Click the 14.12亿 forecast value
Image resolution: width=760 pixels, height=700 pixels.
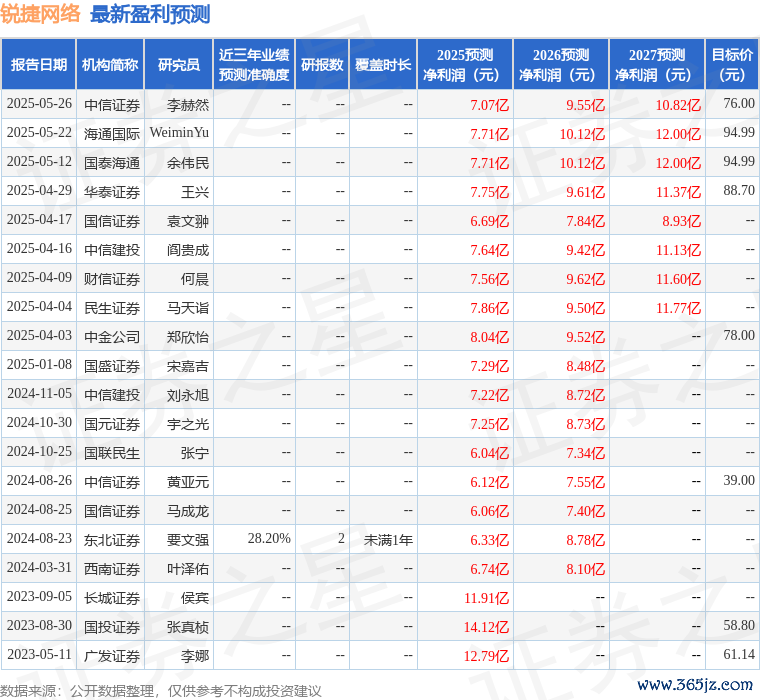pos(486,627)
